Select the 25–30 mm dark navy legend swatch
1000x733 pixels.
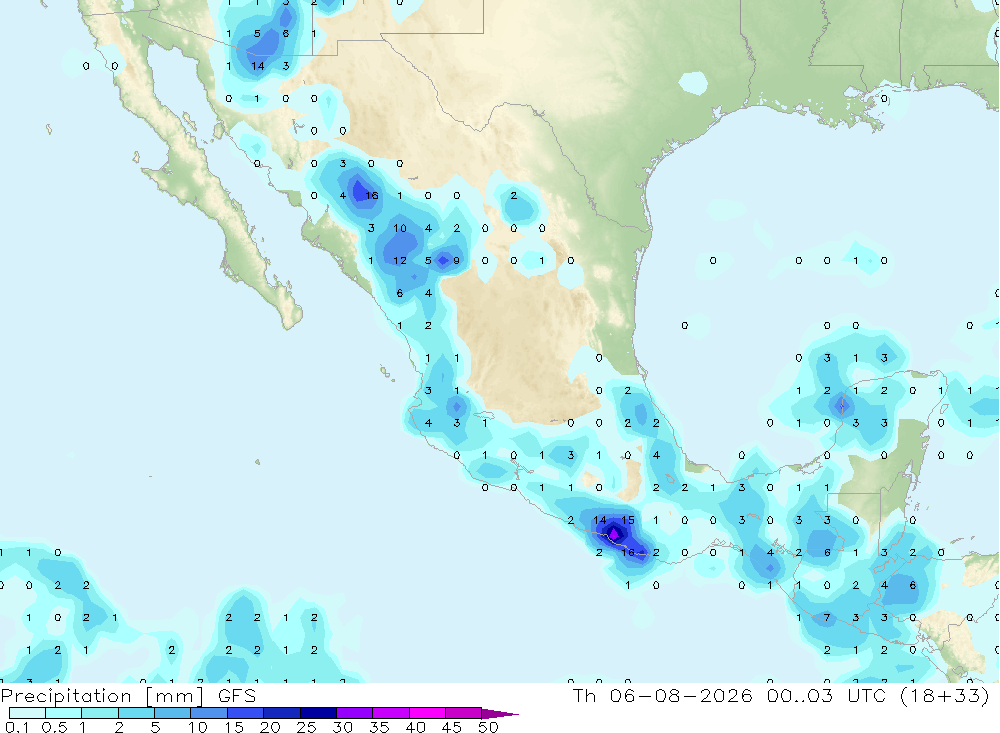pos(318,713)
